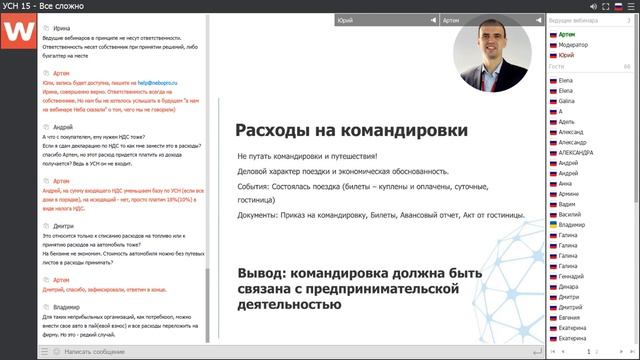
Task: Click the reply icon beside Владимир's chat message
Action: click(46, 307)
